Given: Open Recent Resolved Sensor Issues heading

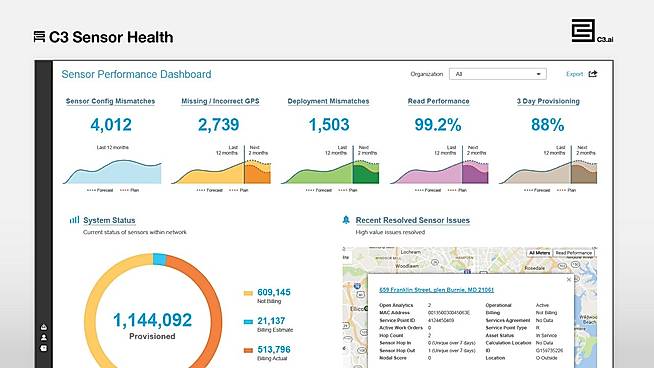Looking at the screenshot, I should point(413,220).
